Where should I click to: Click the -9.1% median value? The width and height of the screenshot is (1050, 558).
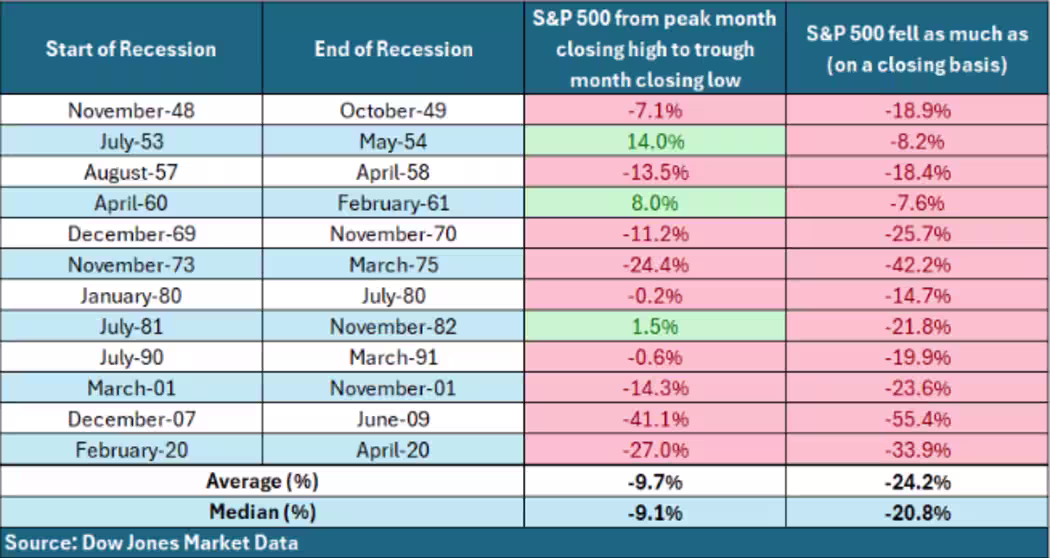pos(655,513)
